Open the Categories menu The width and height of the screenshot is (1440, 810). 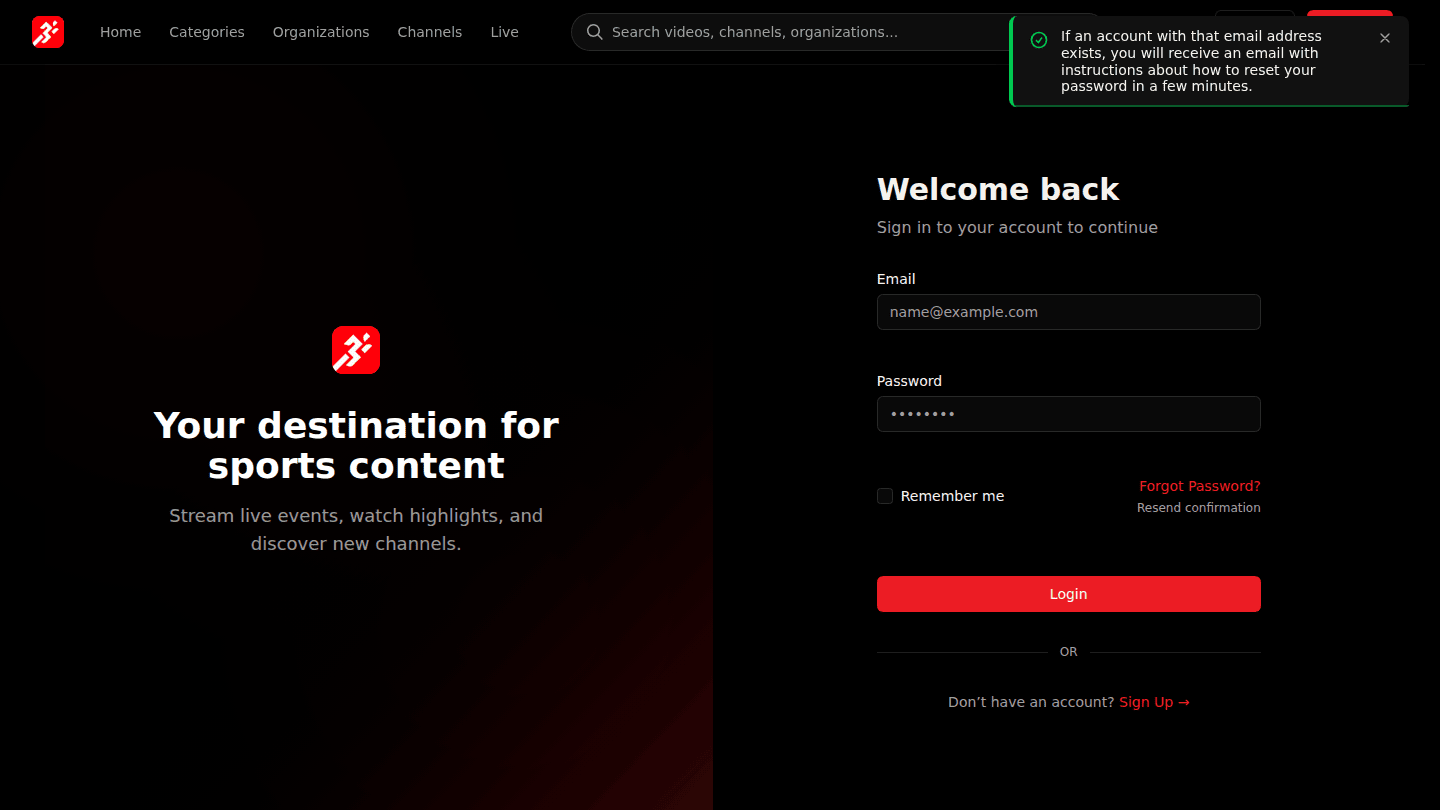207,32
